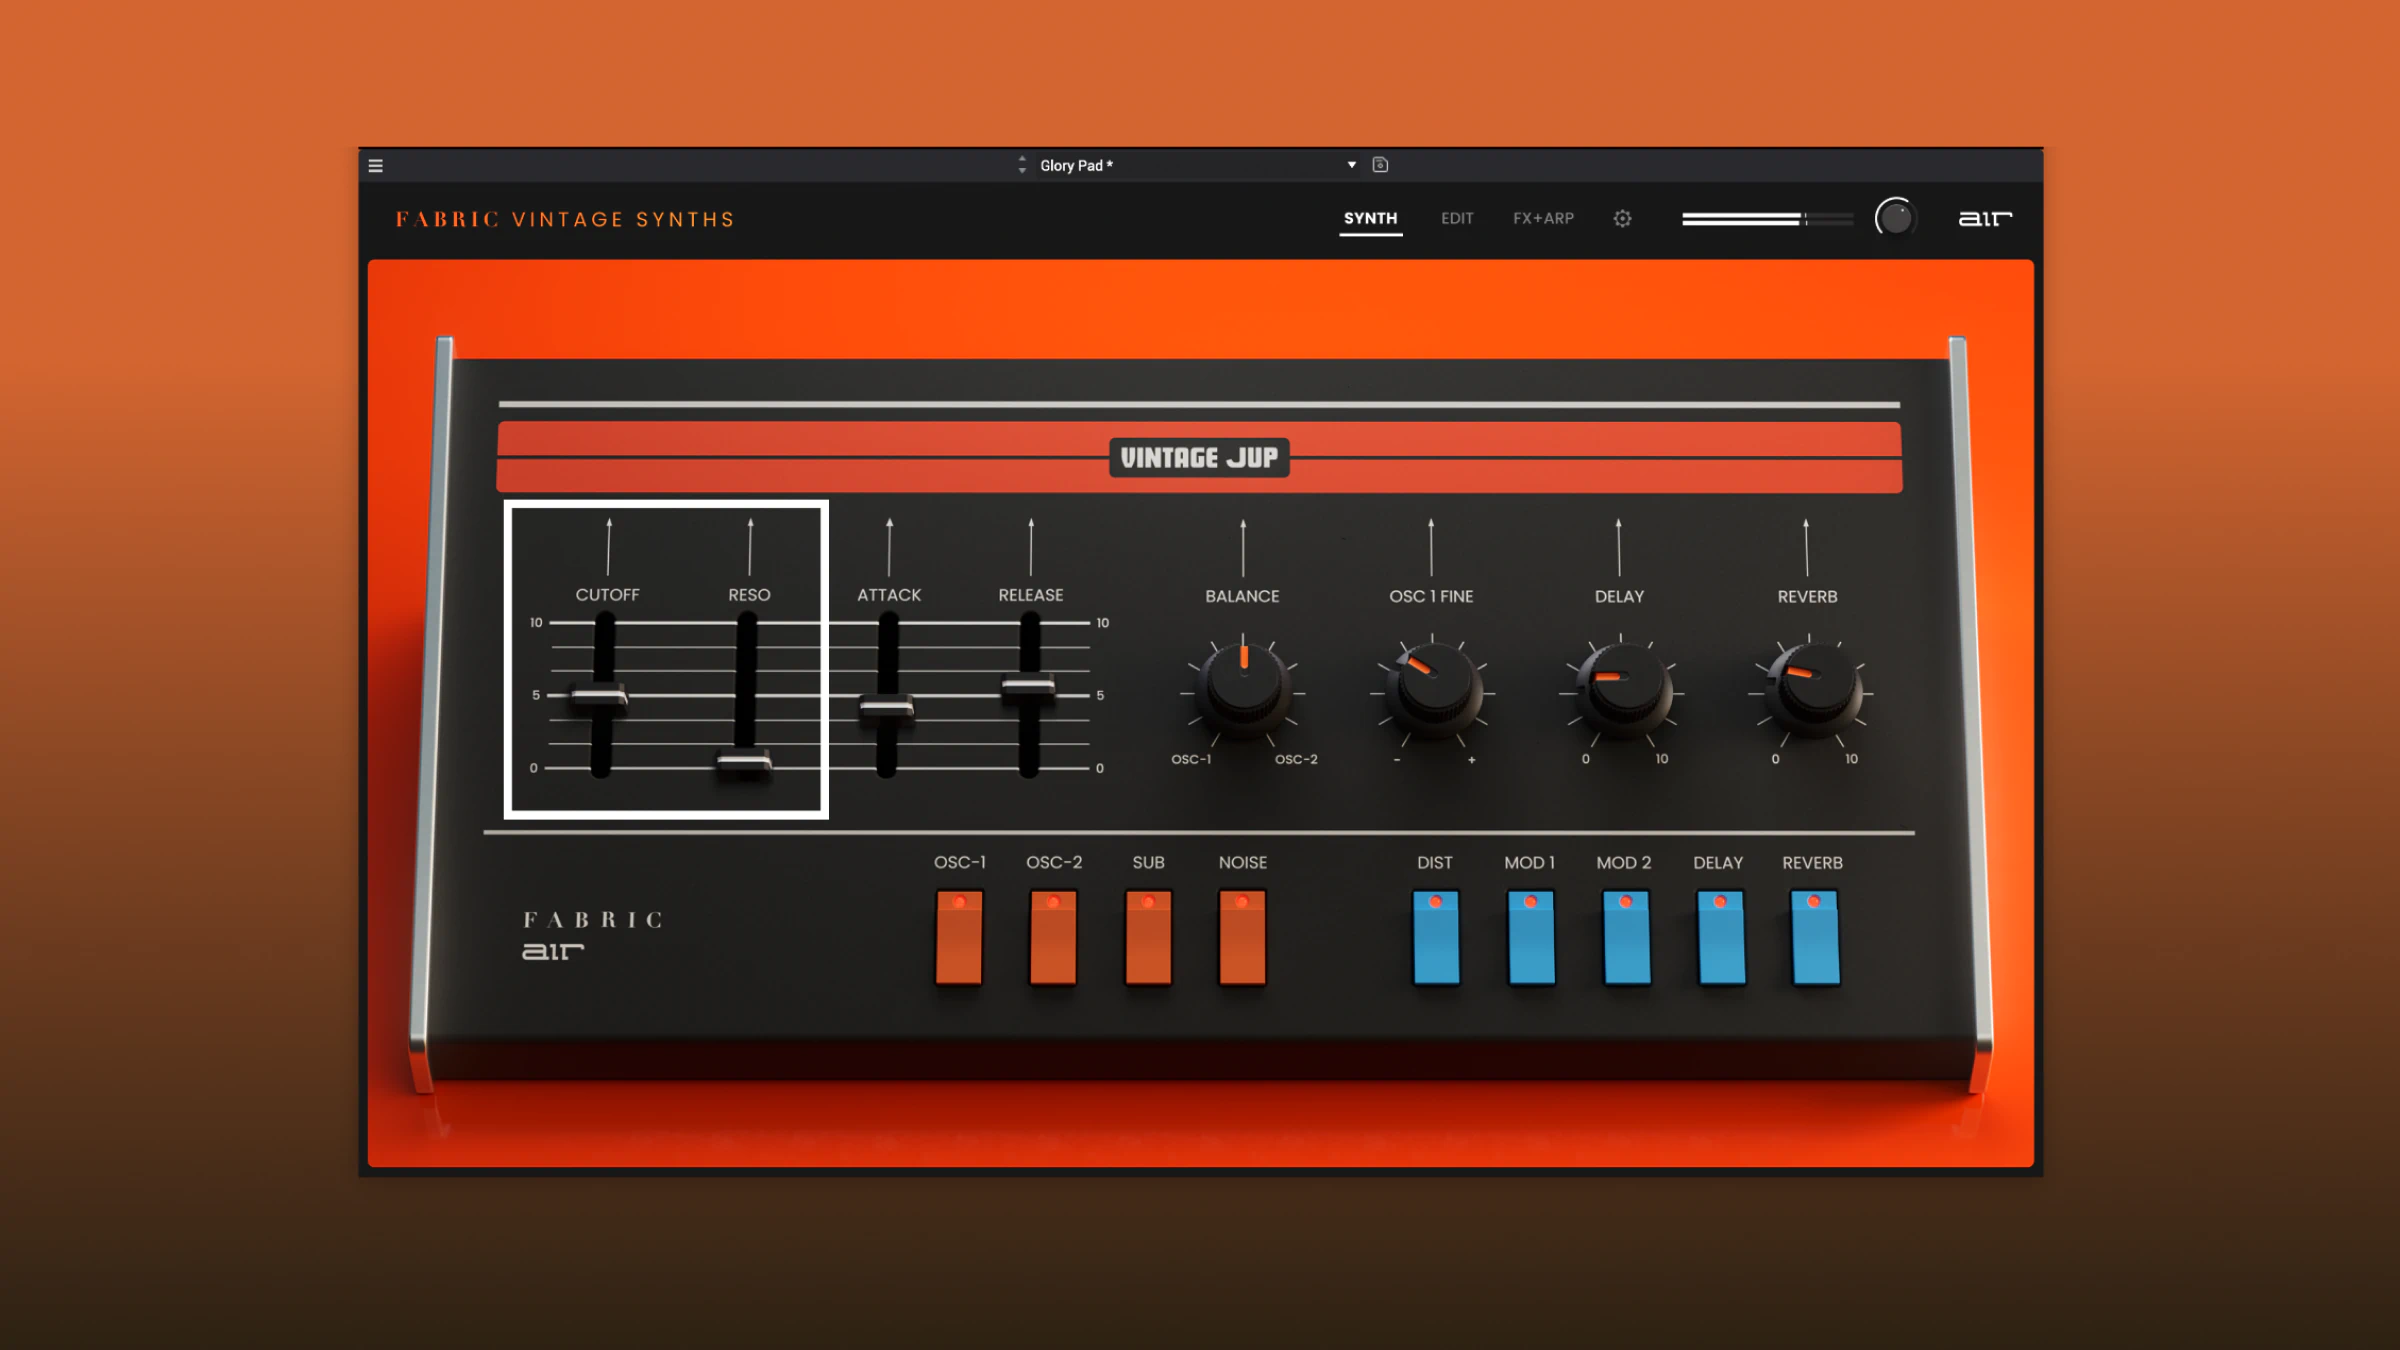Click the AIR logo in header
Screen dimensions: 2400x1350
click(x=1984, y=218)
